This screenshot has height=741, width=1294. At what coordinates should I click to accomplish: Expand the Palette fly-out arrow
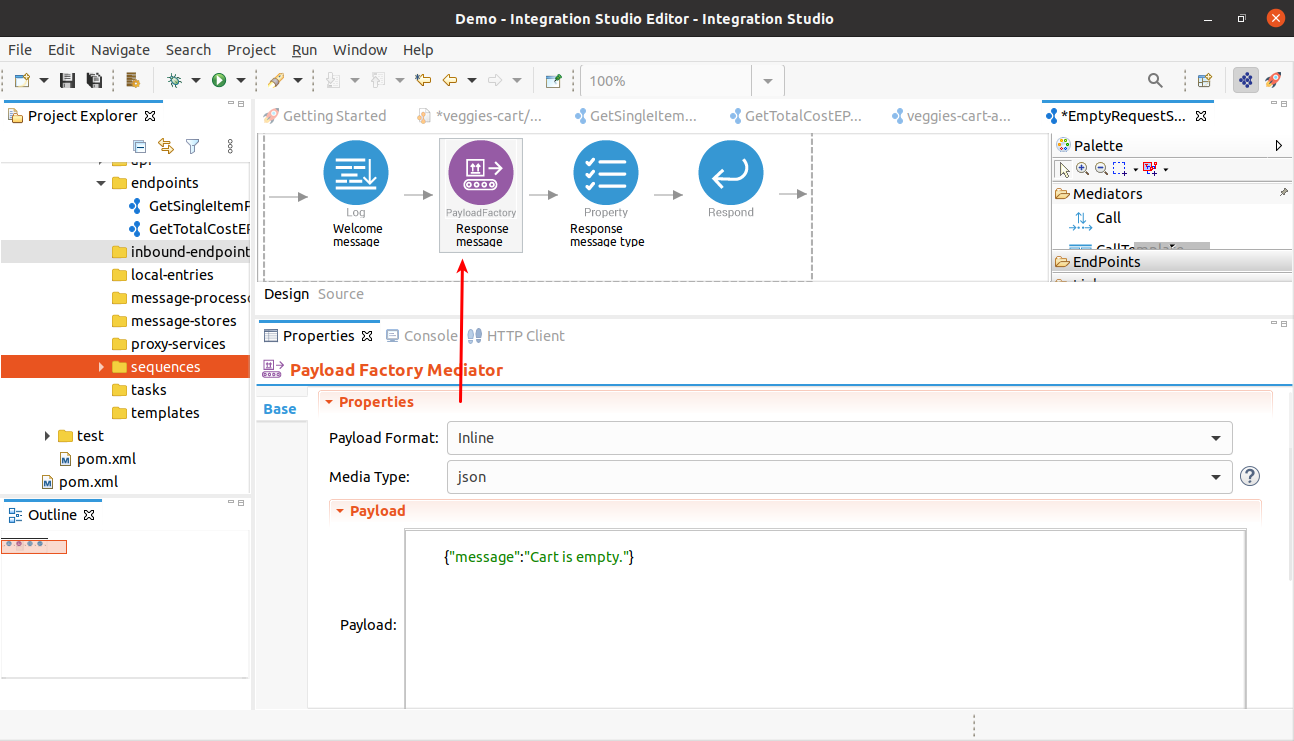(x=1279, y=146)
